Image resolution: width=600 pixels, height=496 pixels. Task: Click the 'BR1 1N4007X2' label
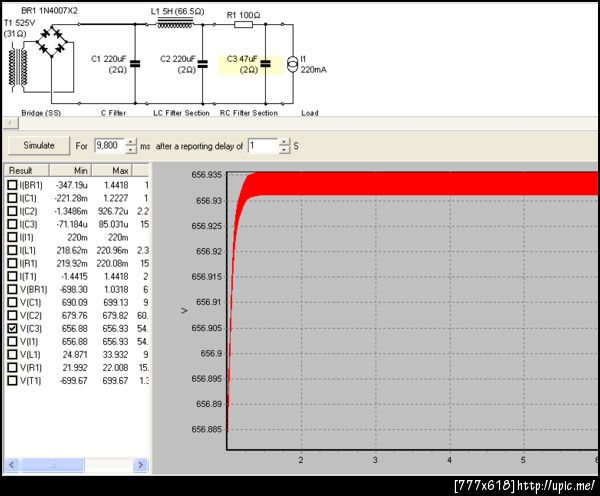(49, 11)
